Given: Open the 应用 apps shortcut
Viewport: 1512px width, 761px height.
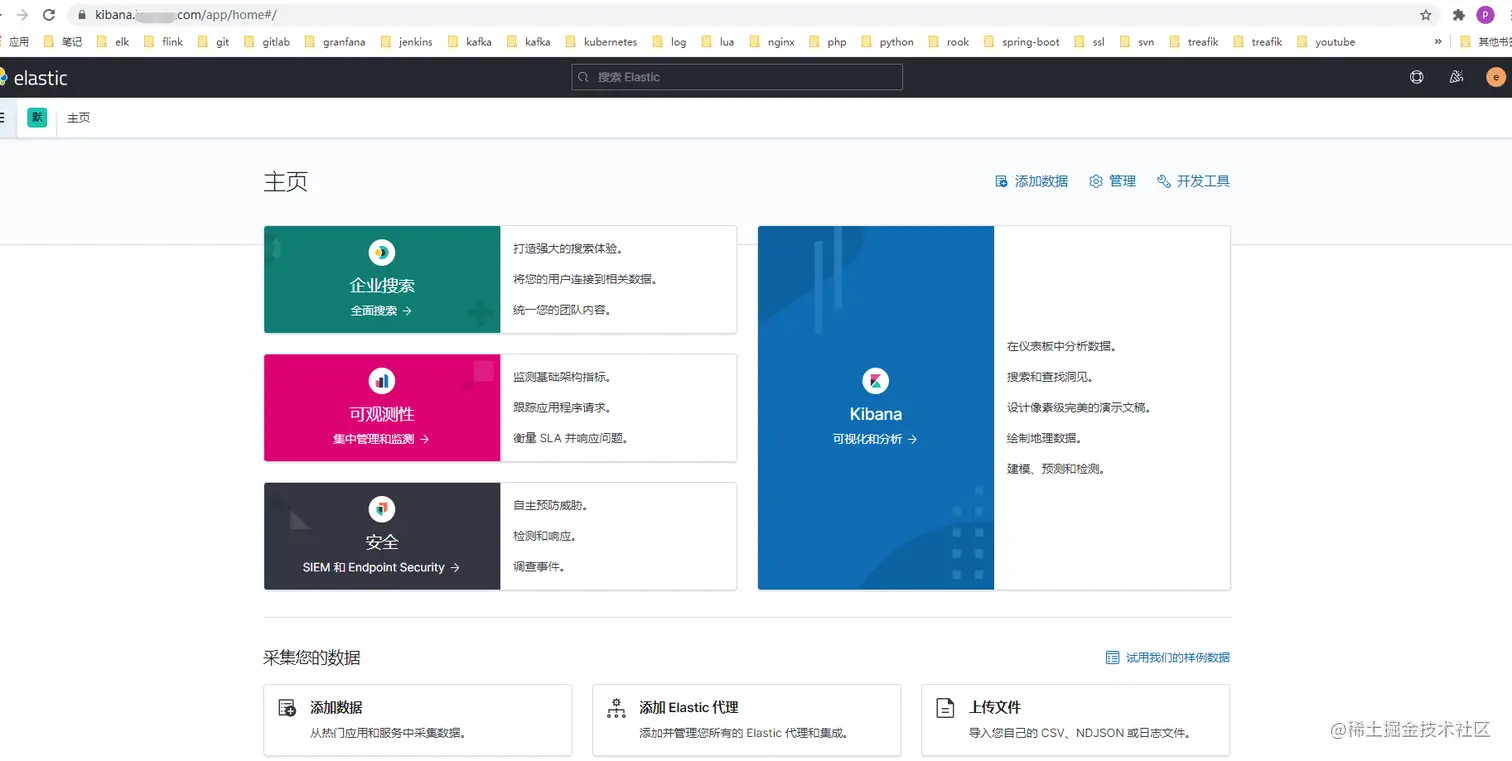Looking at the screenshot, I should (x=15, y=42).
